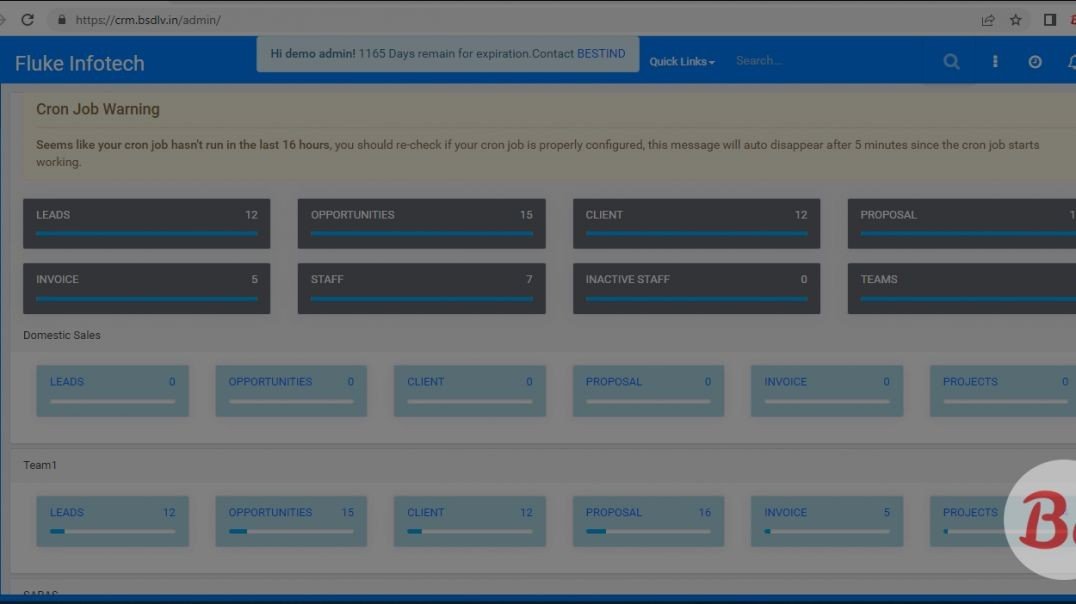The image size is (1076, 604).
Task: Open the OPPORTUNITIES card showing 15
Action: (x=421, y=223)
